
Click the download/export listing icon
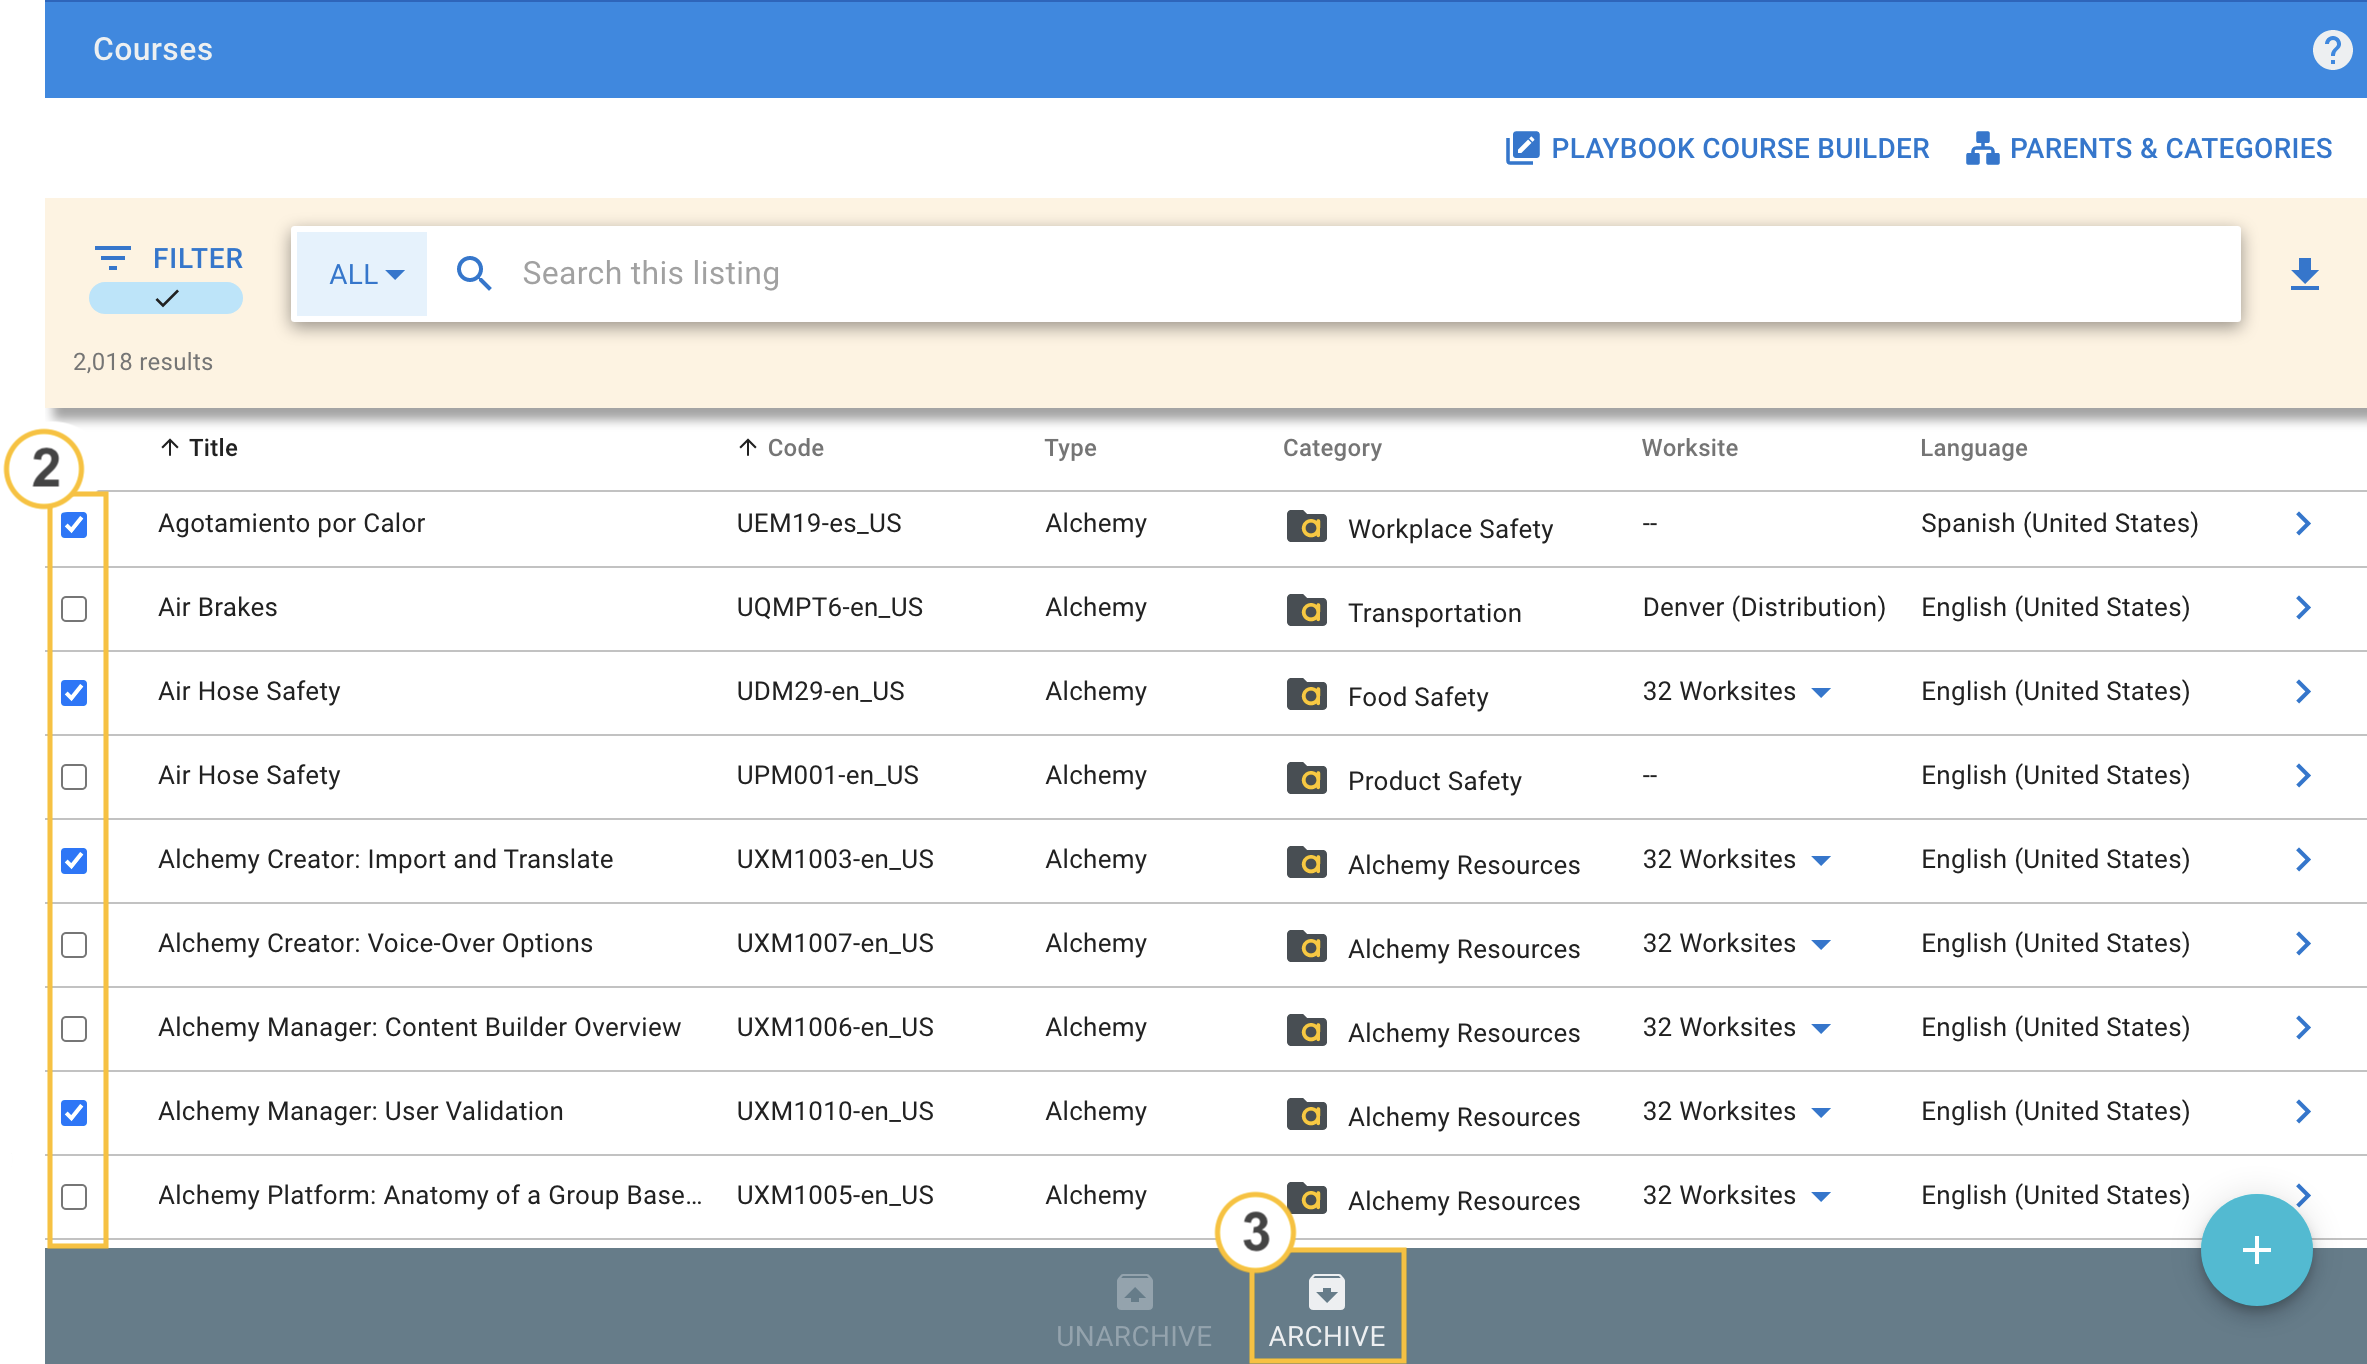[x=2305, y=273]
